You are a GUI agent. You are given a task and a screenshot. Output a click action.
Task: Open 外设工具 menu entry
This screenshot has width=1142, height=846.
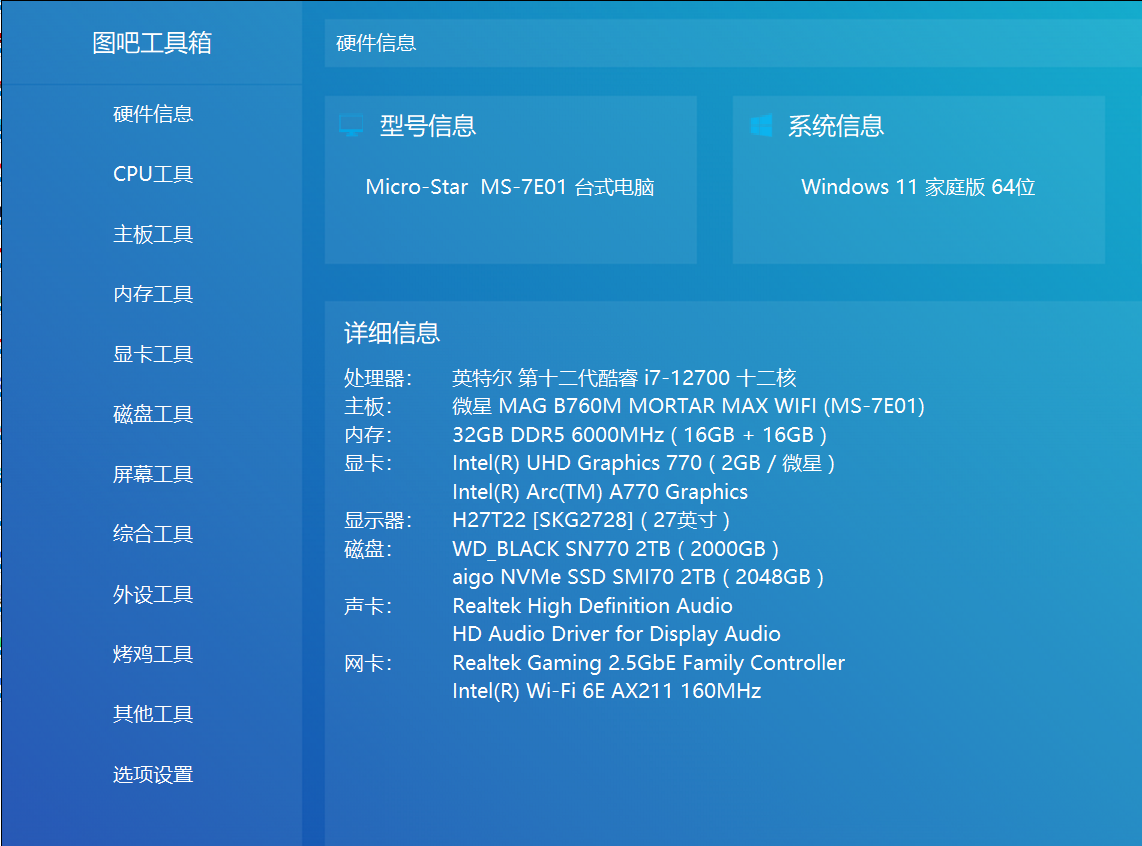pos(153,595)
